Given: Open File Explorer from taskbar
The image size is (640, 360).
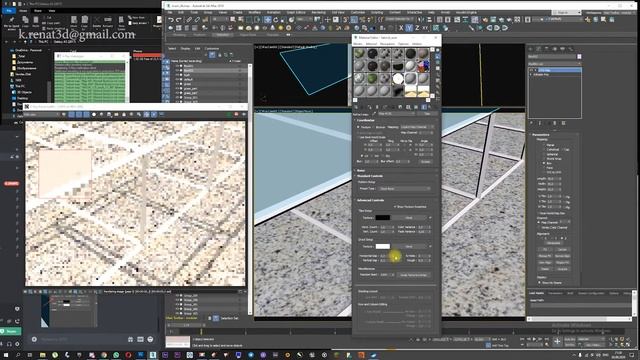Looking at the screenshot, I should coord(42,355).
